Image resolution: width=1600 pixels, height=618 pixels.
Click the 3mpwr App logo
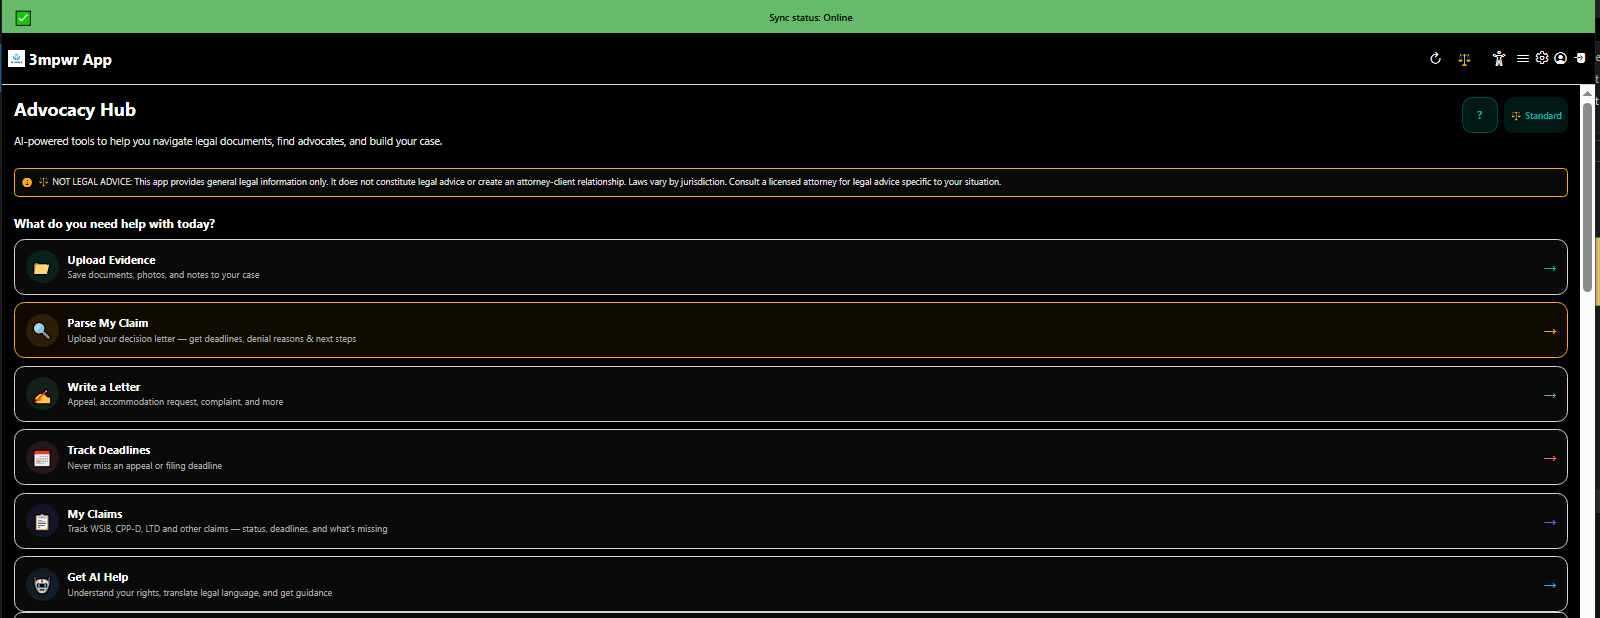(17, 59)
